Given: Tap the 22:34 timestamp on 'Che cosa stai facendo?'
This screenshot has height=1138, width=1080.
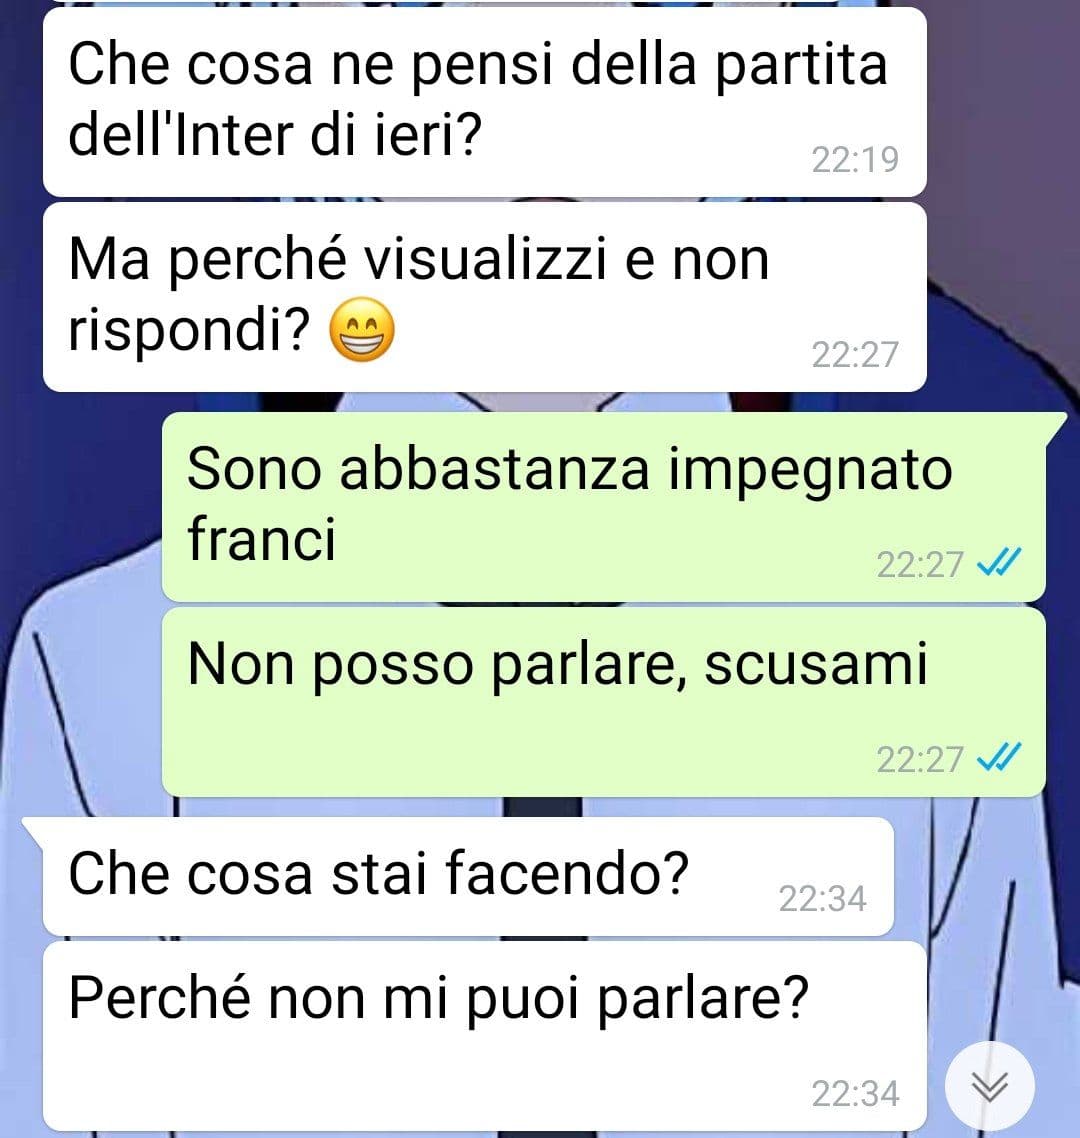Looking at the screenshot, I should click(x=822, y=899).
